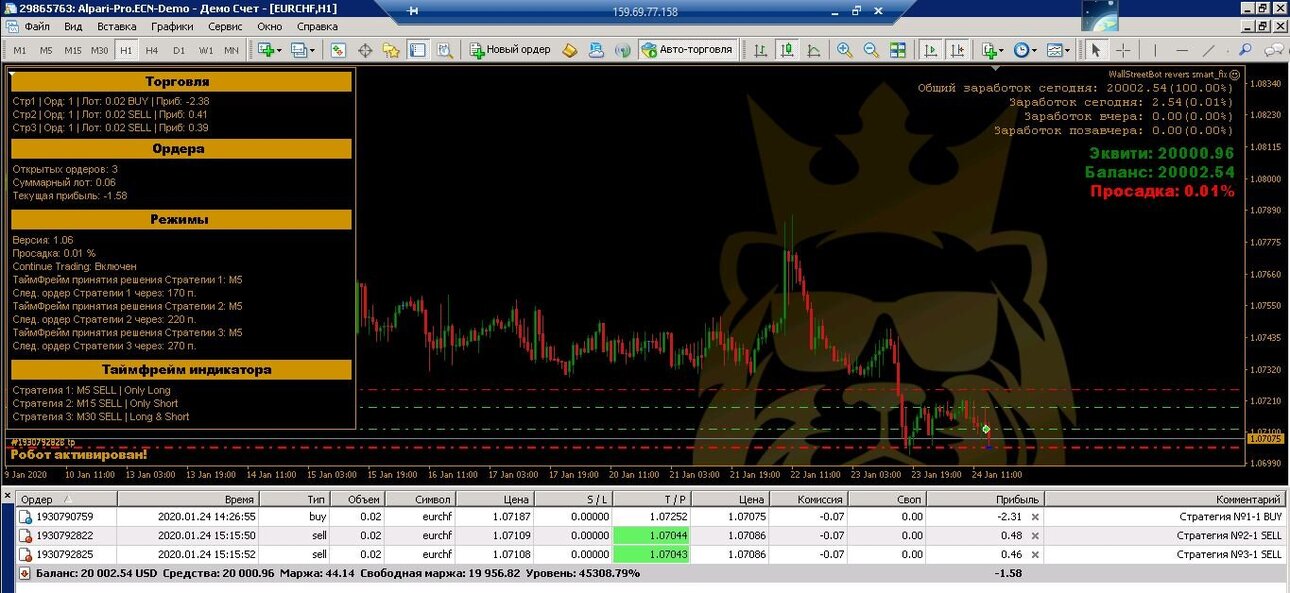Click the Эквити: 20000.96 label on the chart

click(1161, 153)
